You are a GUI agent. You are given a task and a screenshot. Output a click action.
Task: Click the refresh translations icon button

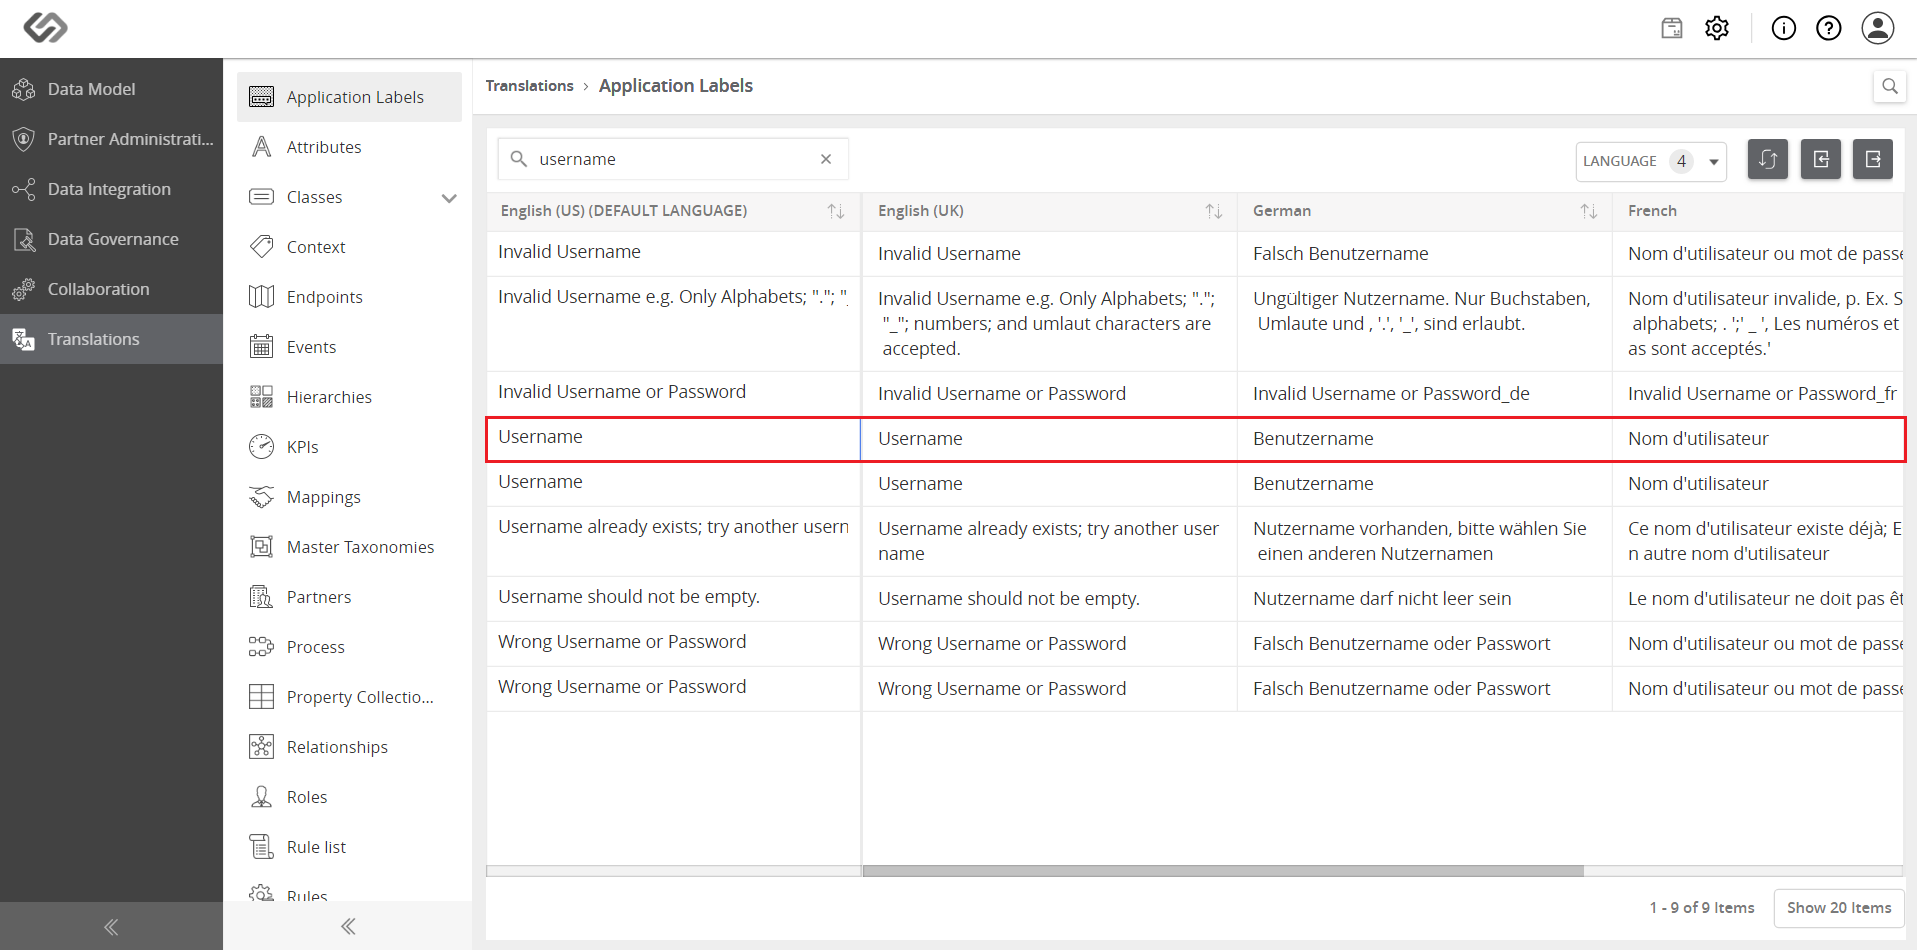click(1768, 159)
